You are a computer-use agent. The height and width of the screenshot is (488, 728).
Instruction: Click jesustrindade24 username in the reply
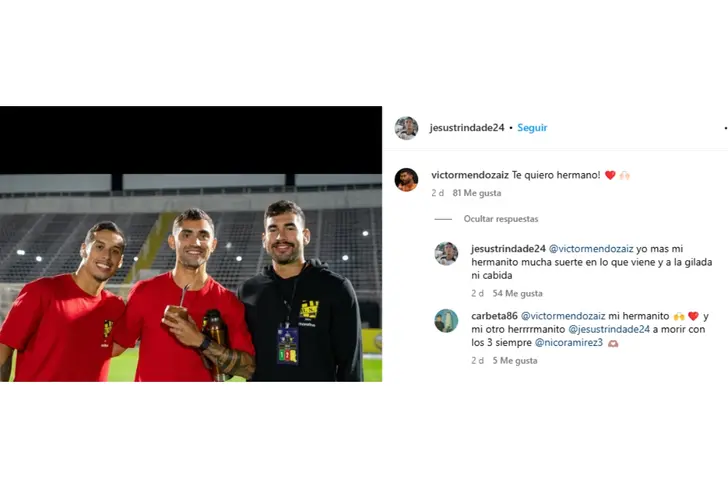click(x=508, y=249)
